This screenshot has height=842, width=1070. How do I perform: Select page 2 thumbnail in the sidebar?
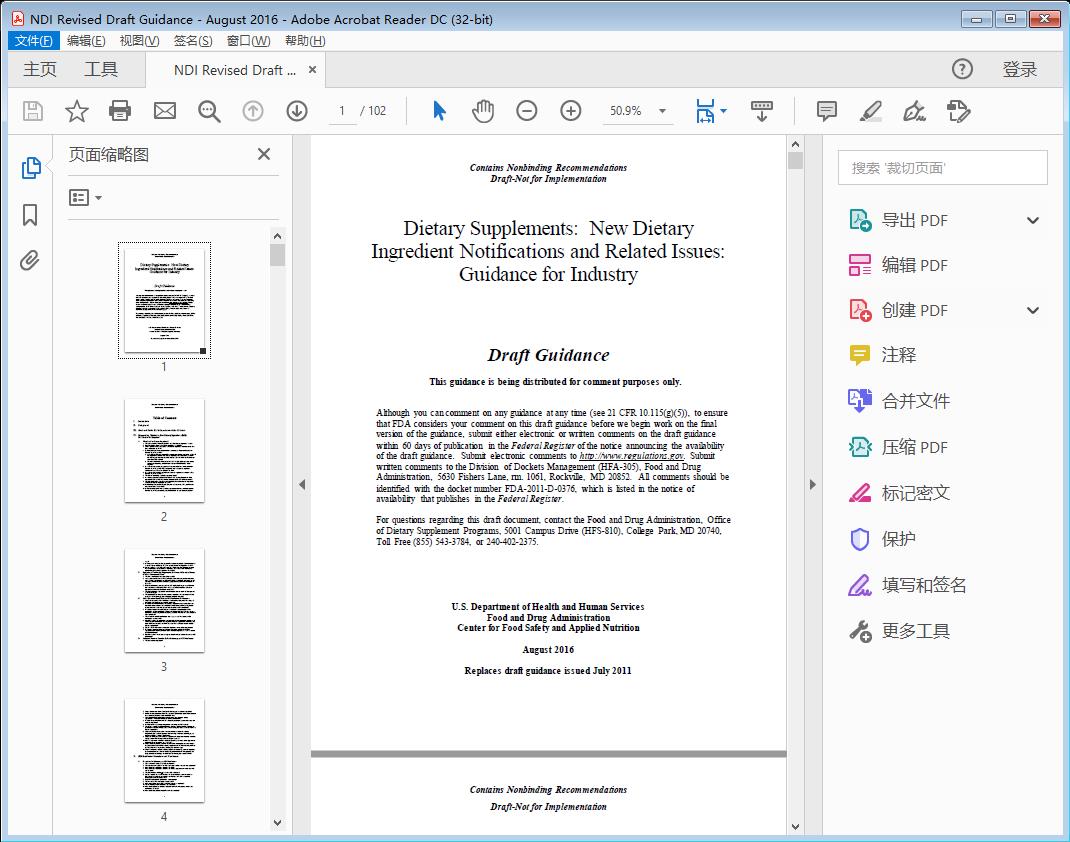point(163,450)
